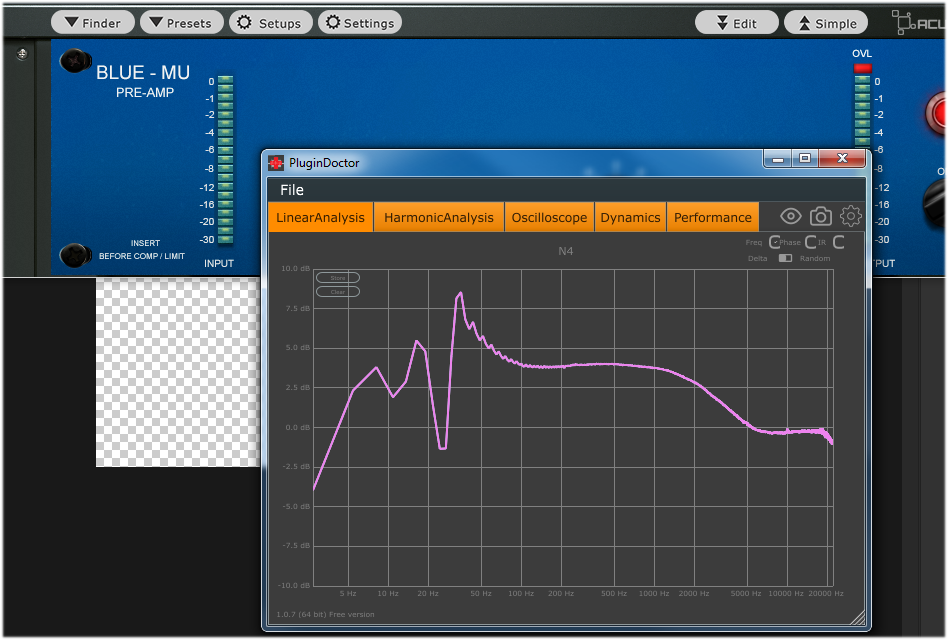Click the INPUT level meter
The height and width of the screenshot is (640, 948).
pyautogui.click(x=226, y=160)
